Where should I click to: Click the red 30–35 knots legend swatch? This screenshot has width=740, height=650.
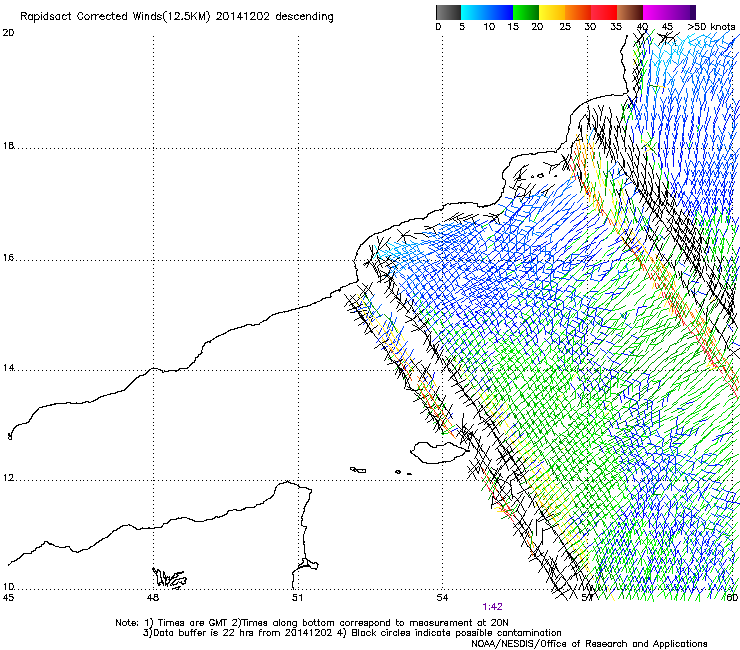604,12
